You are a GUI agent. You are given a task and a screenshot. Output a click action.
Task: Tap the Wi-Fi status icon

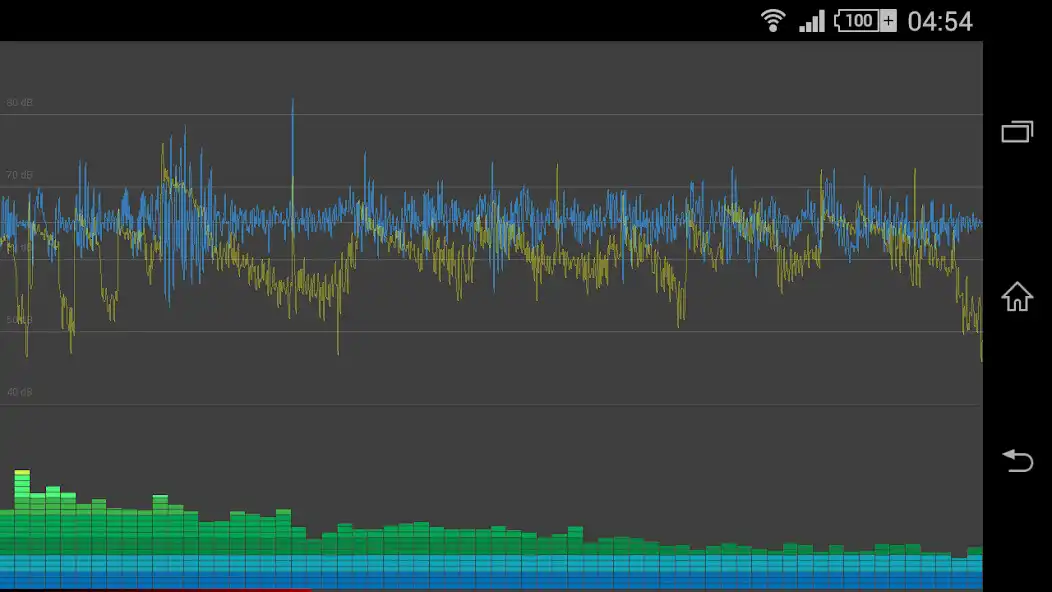(773, 20)
